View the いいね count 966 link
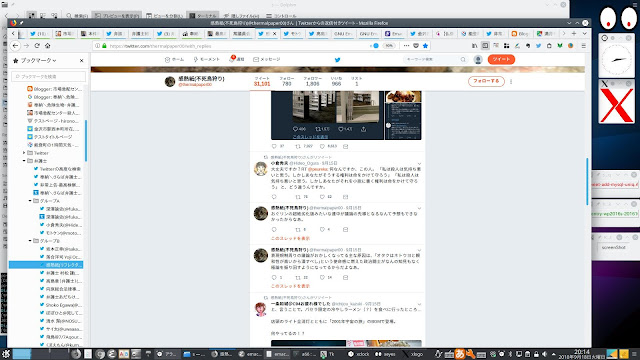This screenshot has height=360, width=640. tap(336, 81)
